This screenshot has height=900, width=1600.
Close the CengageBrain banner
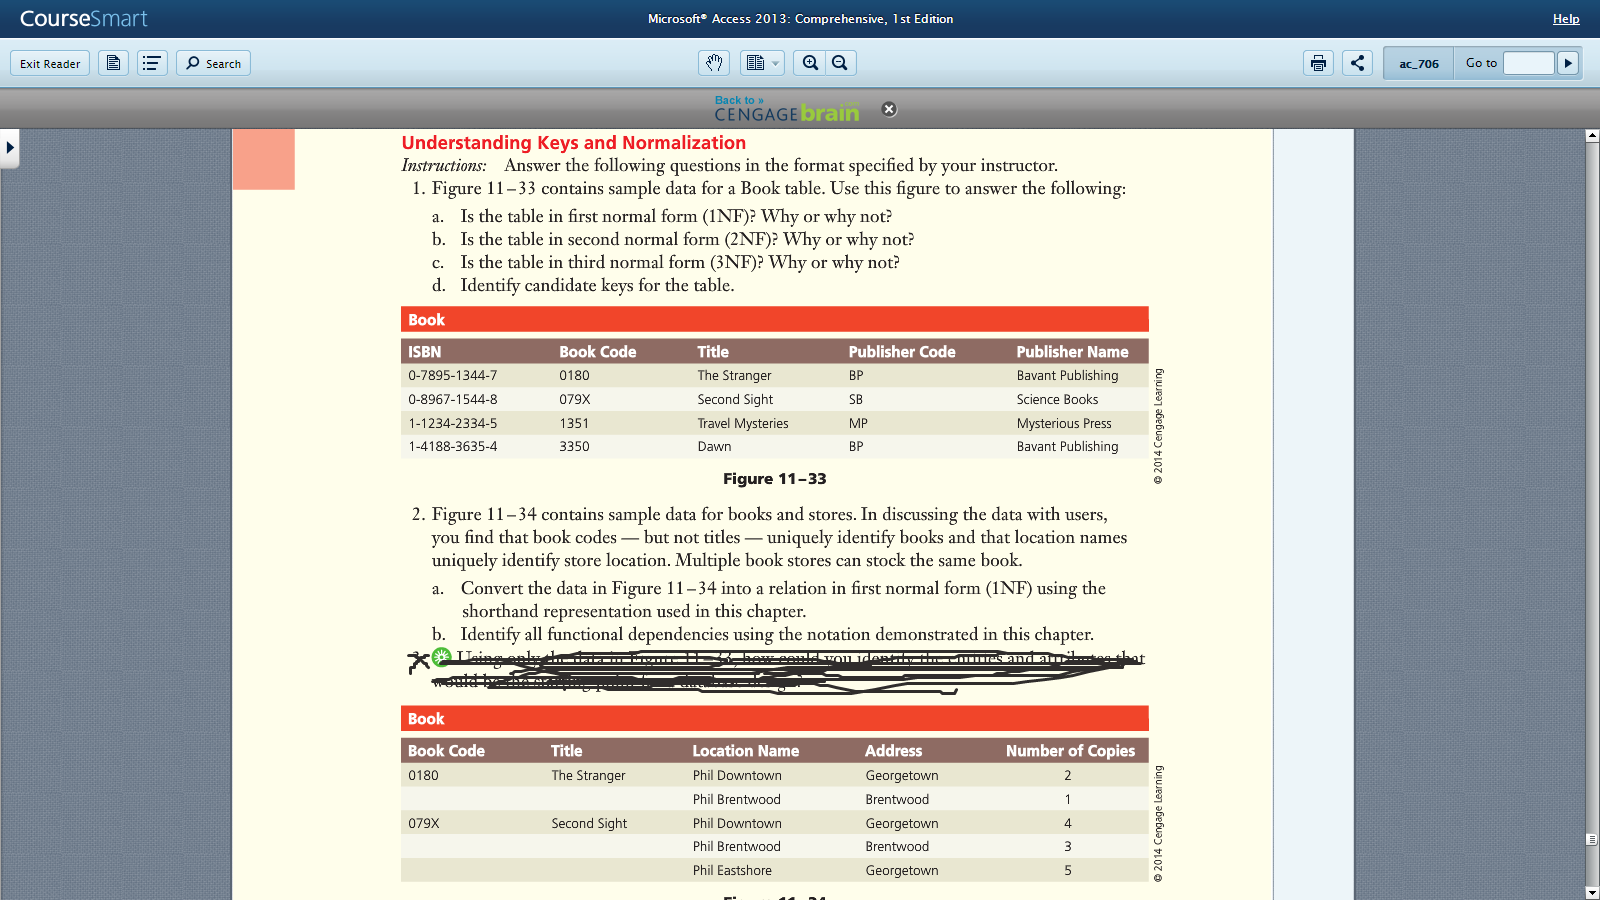[x=889, y=109]
